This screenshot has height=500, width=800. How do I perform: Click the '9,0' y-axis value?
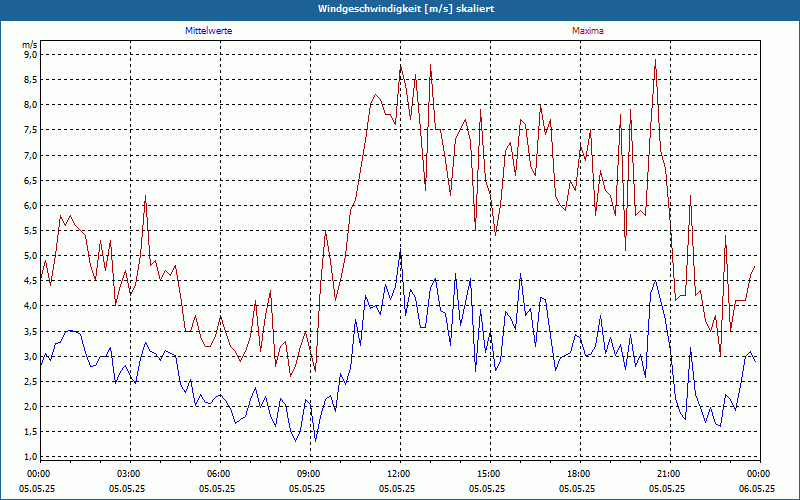(30, 55)
